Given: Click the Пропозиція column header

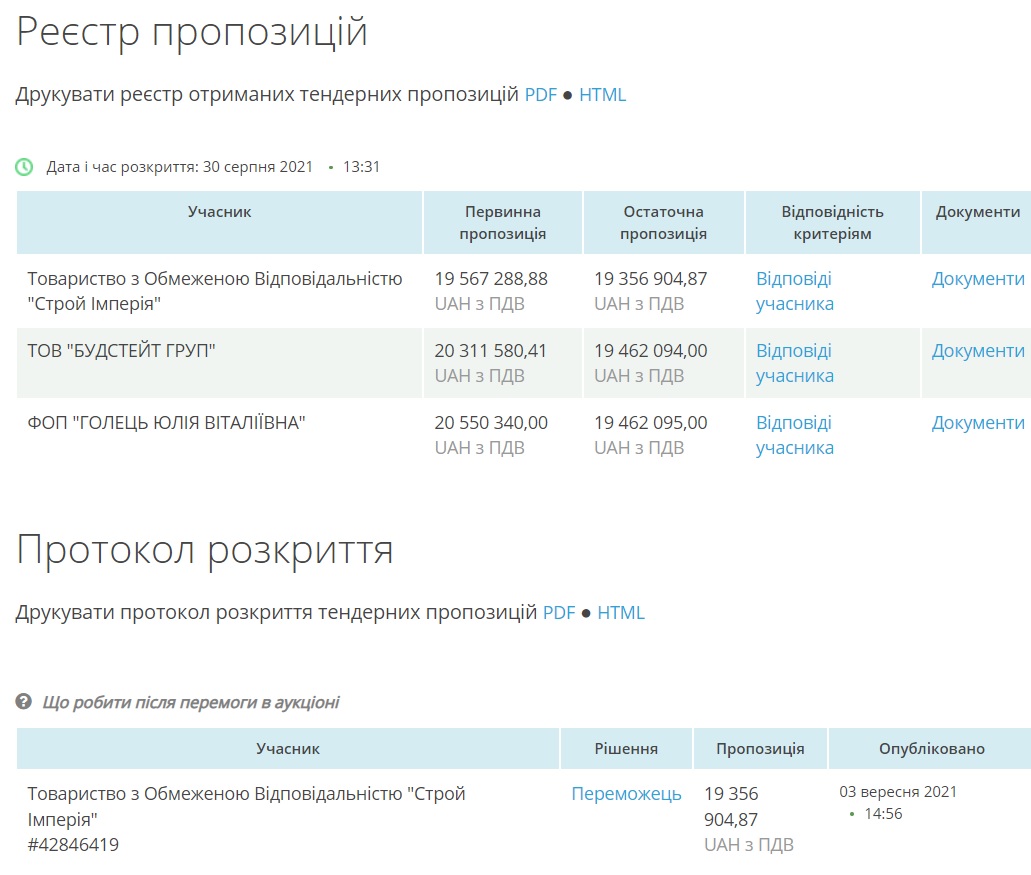Looking at the screenshot, I should (x=760, y=749).
